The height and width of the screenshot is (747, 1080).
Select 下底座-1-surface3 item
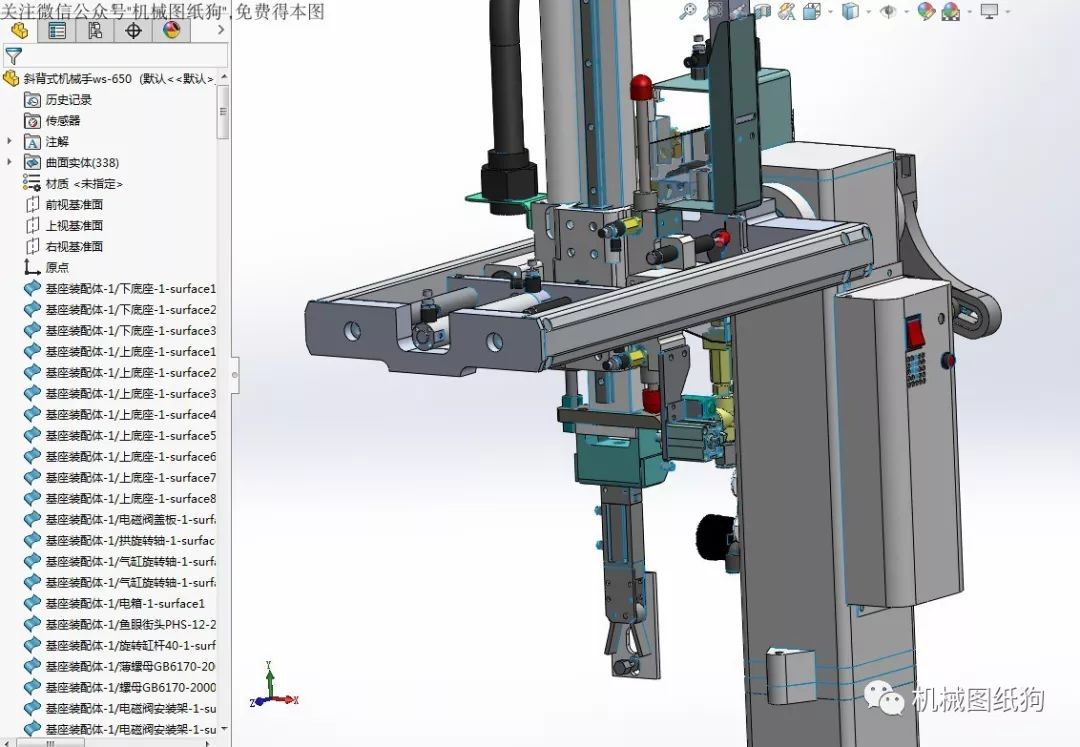click(120, 330)
